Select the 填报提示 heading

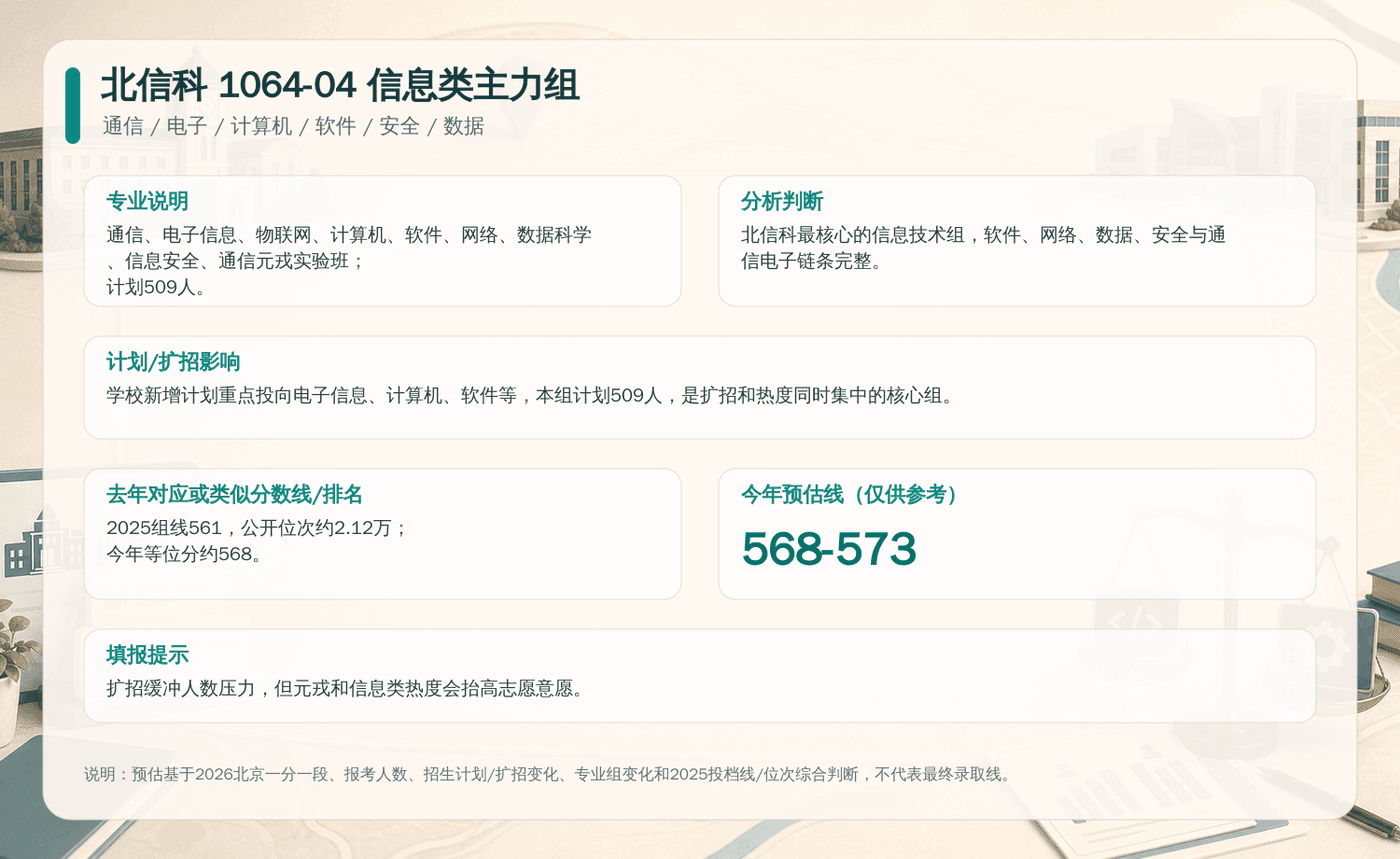coord(147,655)
